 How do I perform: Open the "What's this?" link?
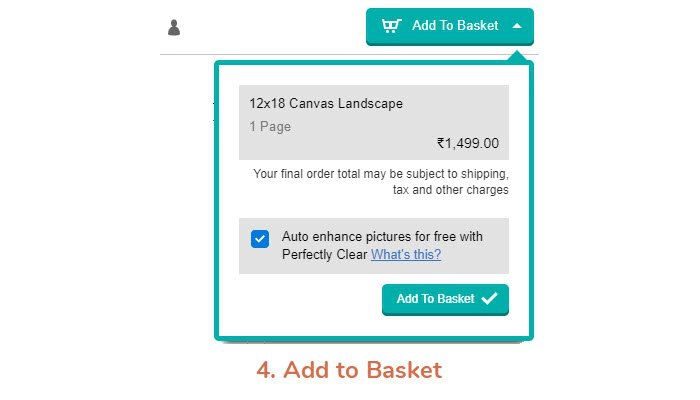(x=405, y=254)
